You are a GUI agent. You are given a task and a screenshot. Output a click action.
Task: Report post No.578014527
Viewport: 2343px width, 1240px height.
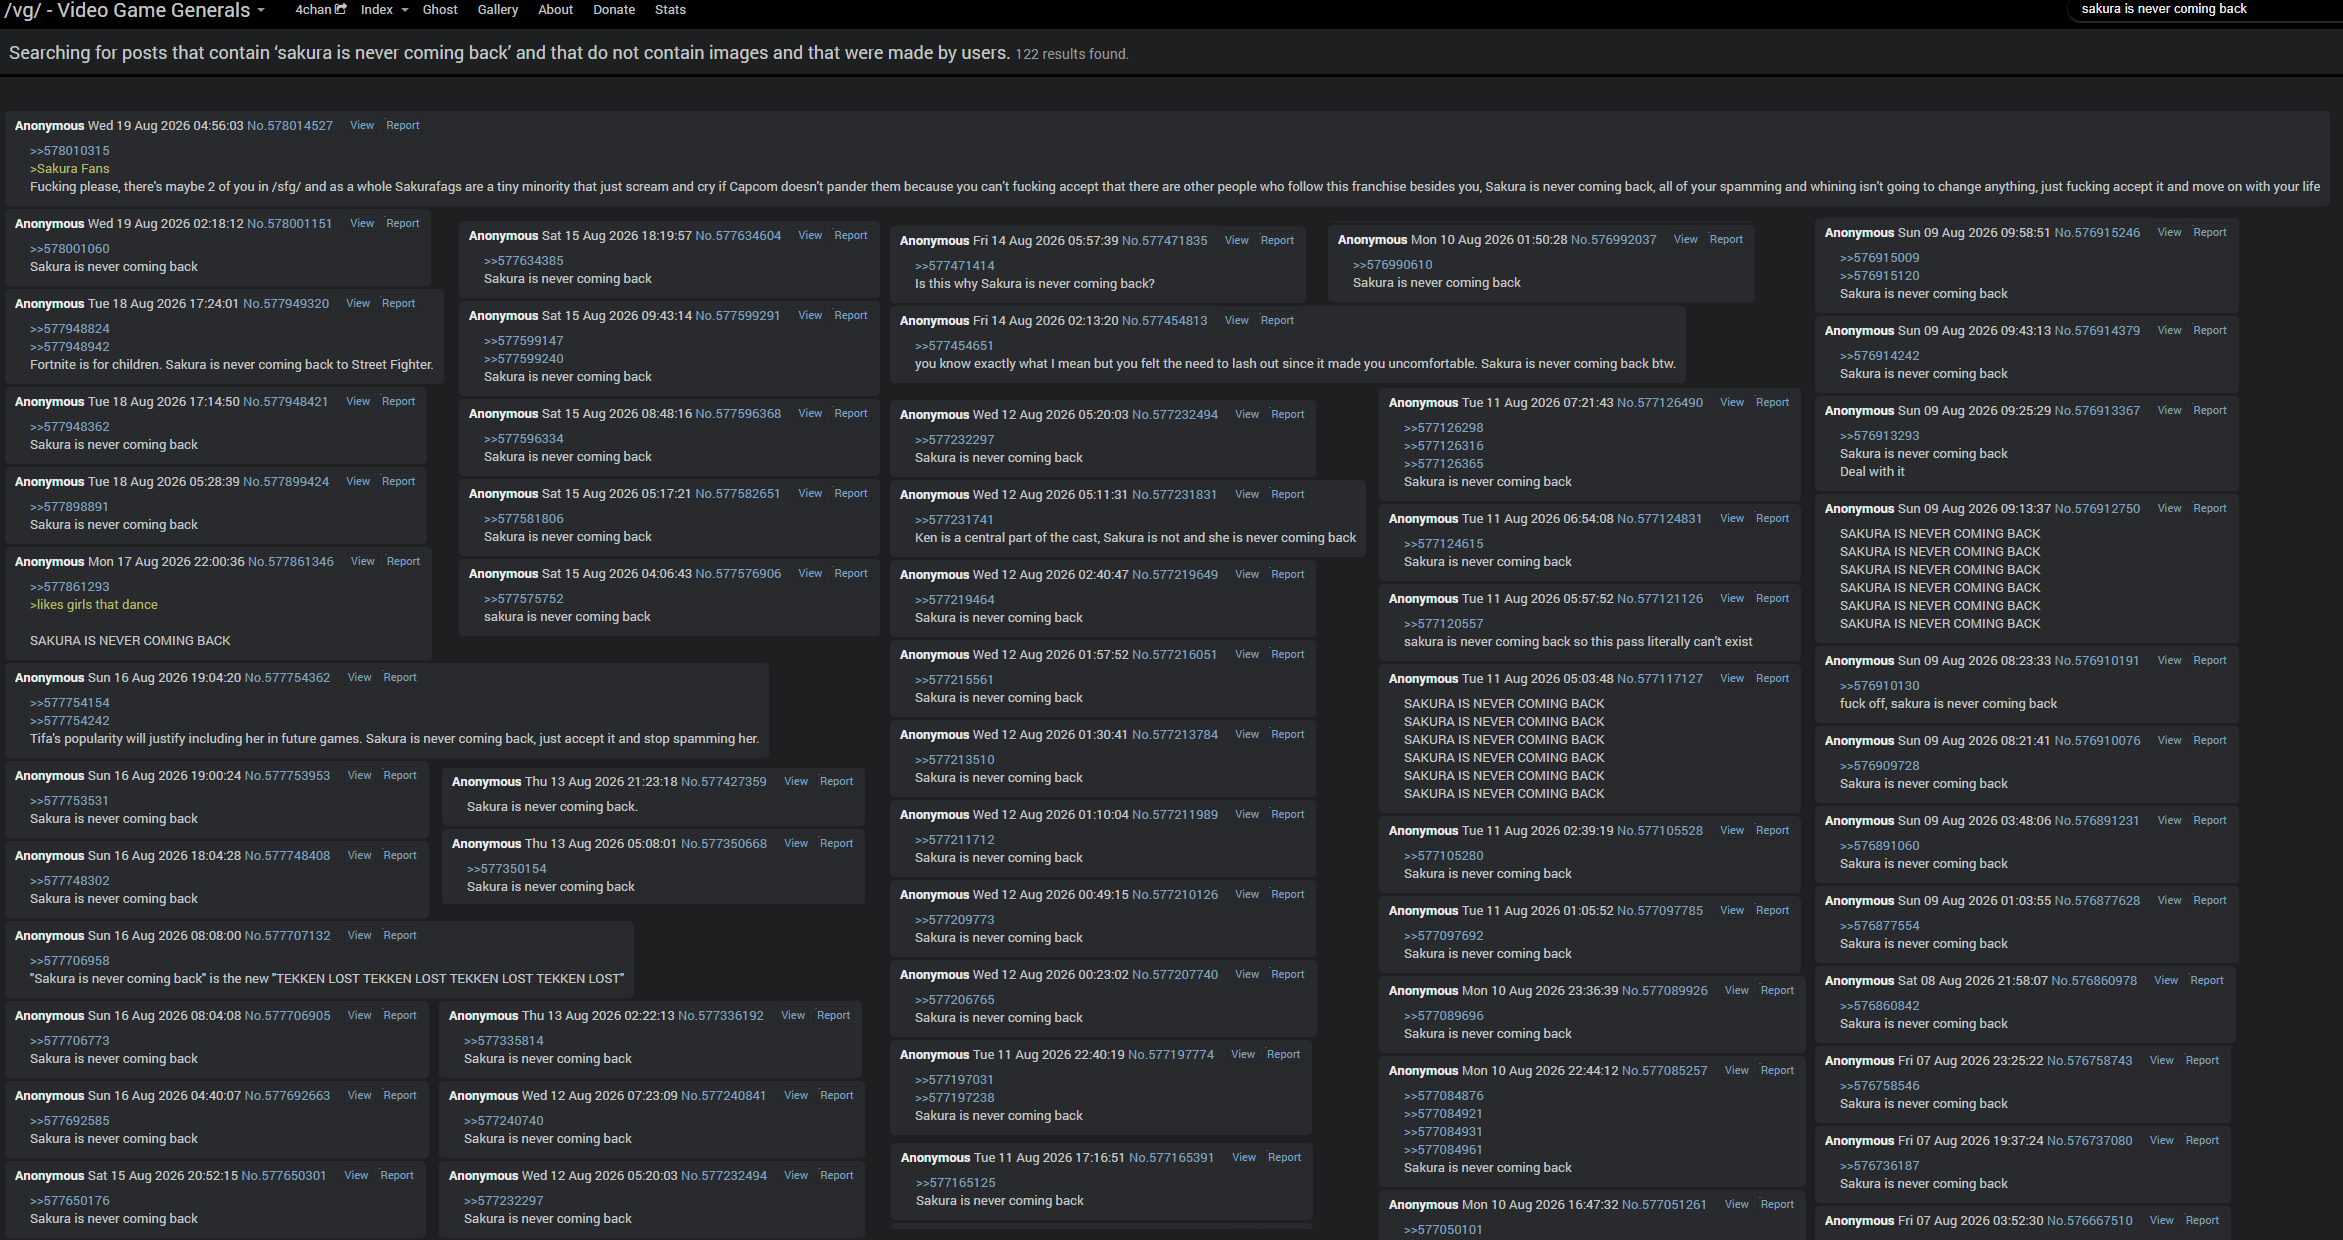coord(403,125)
